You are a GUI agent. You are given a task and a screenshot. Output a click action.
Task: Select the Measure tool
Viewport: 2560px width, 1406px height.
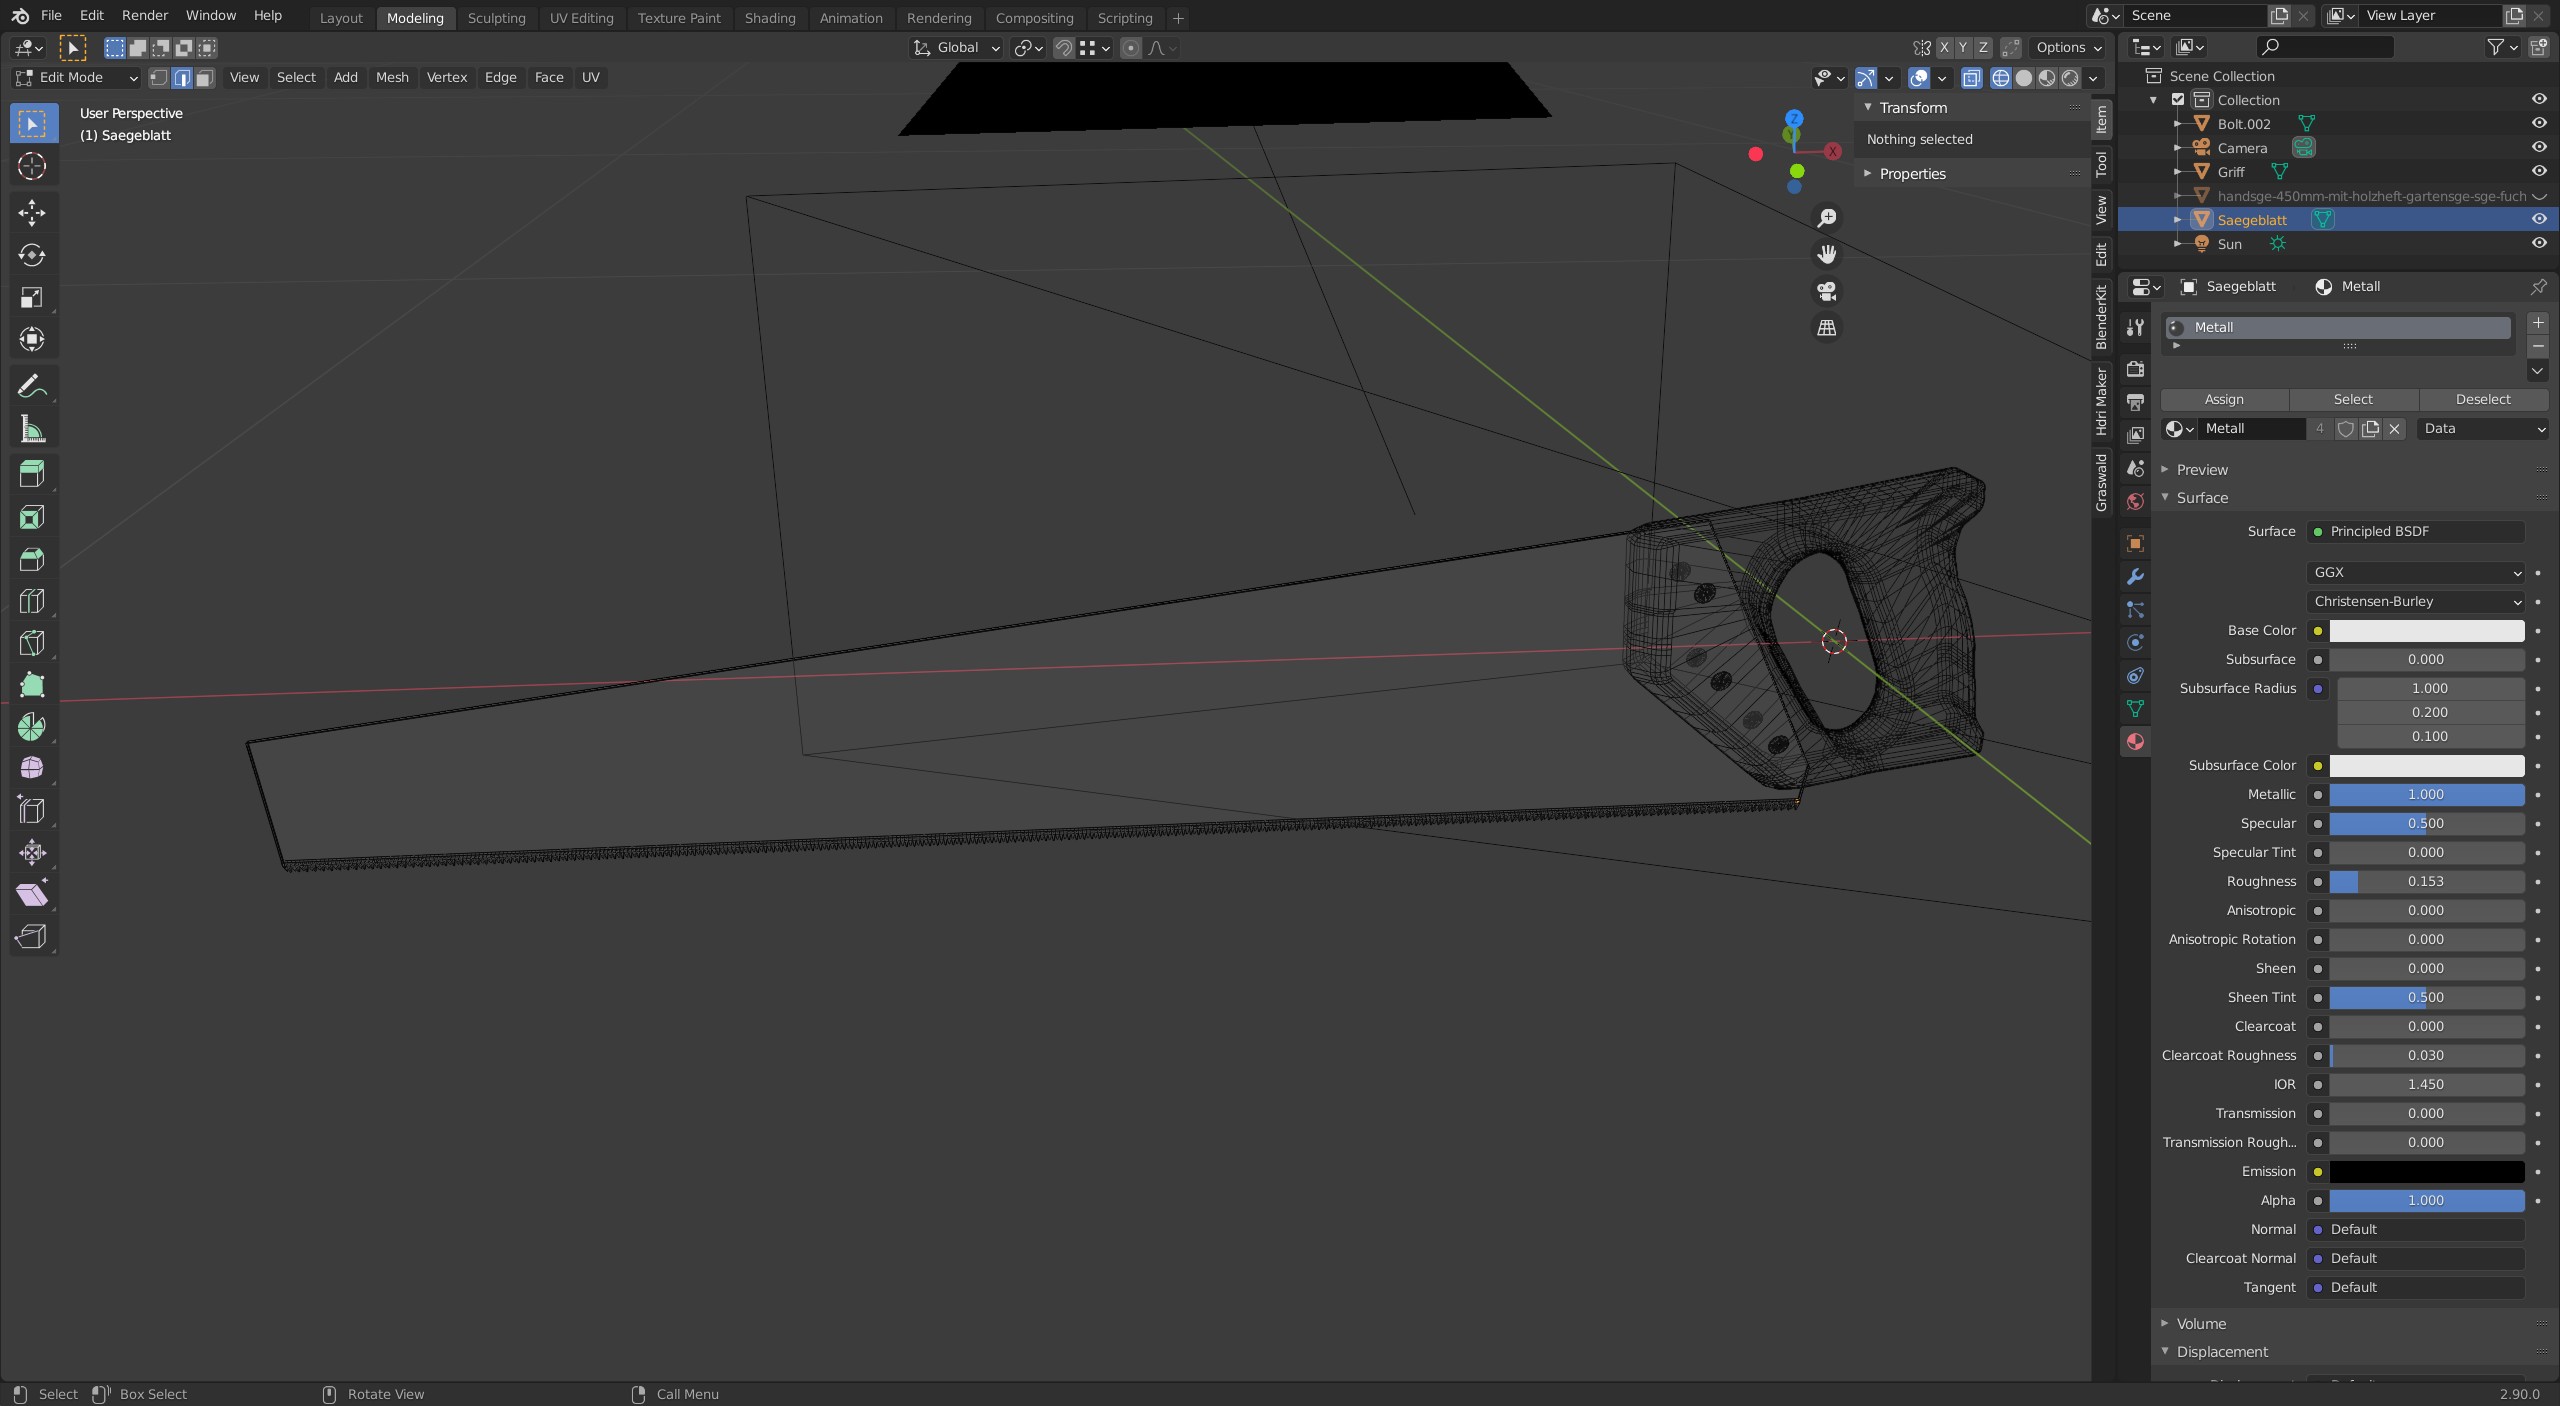[32, 430]
